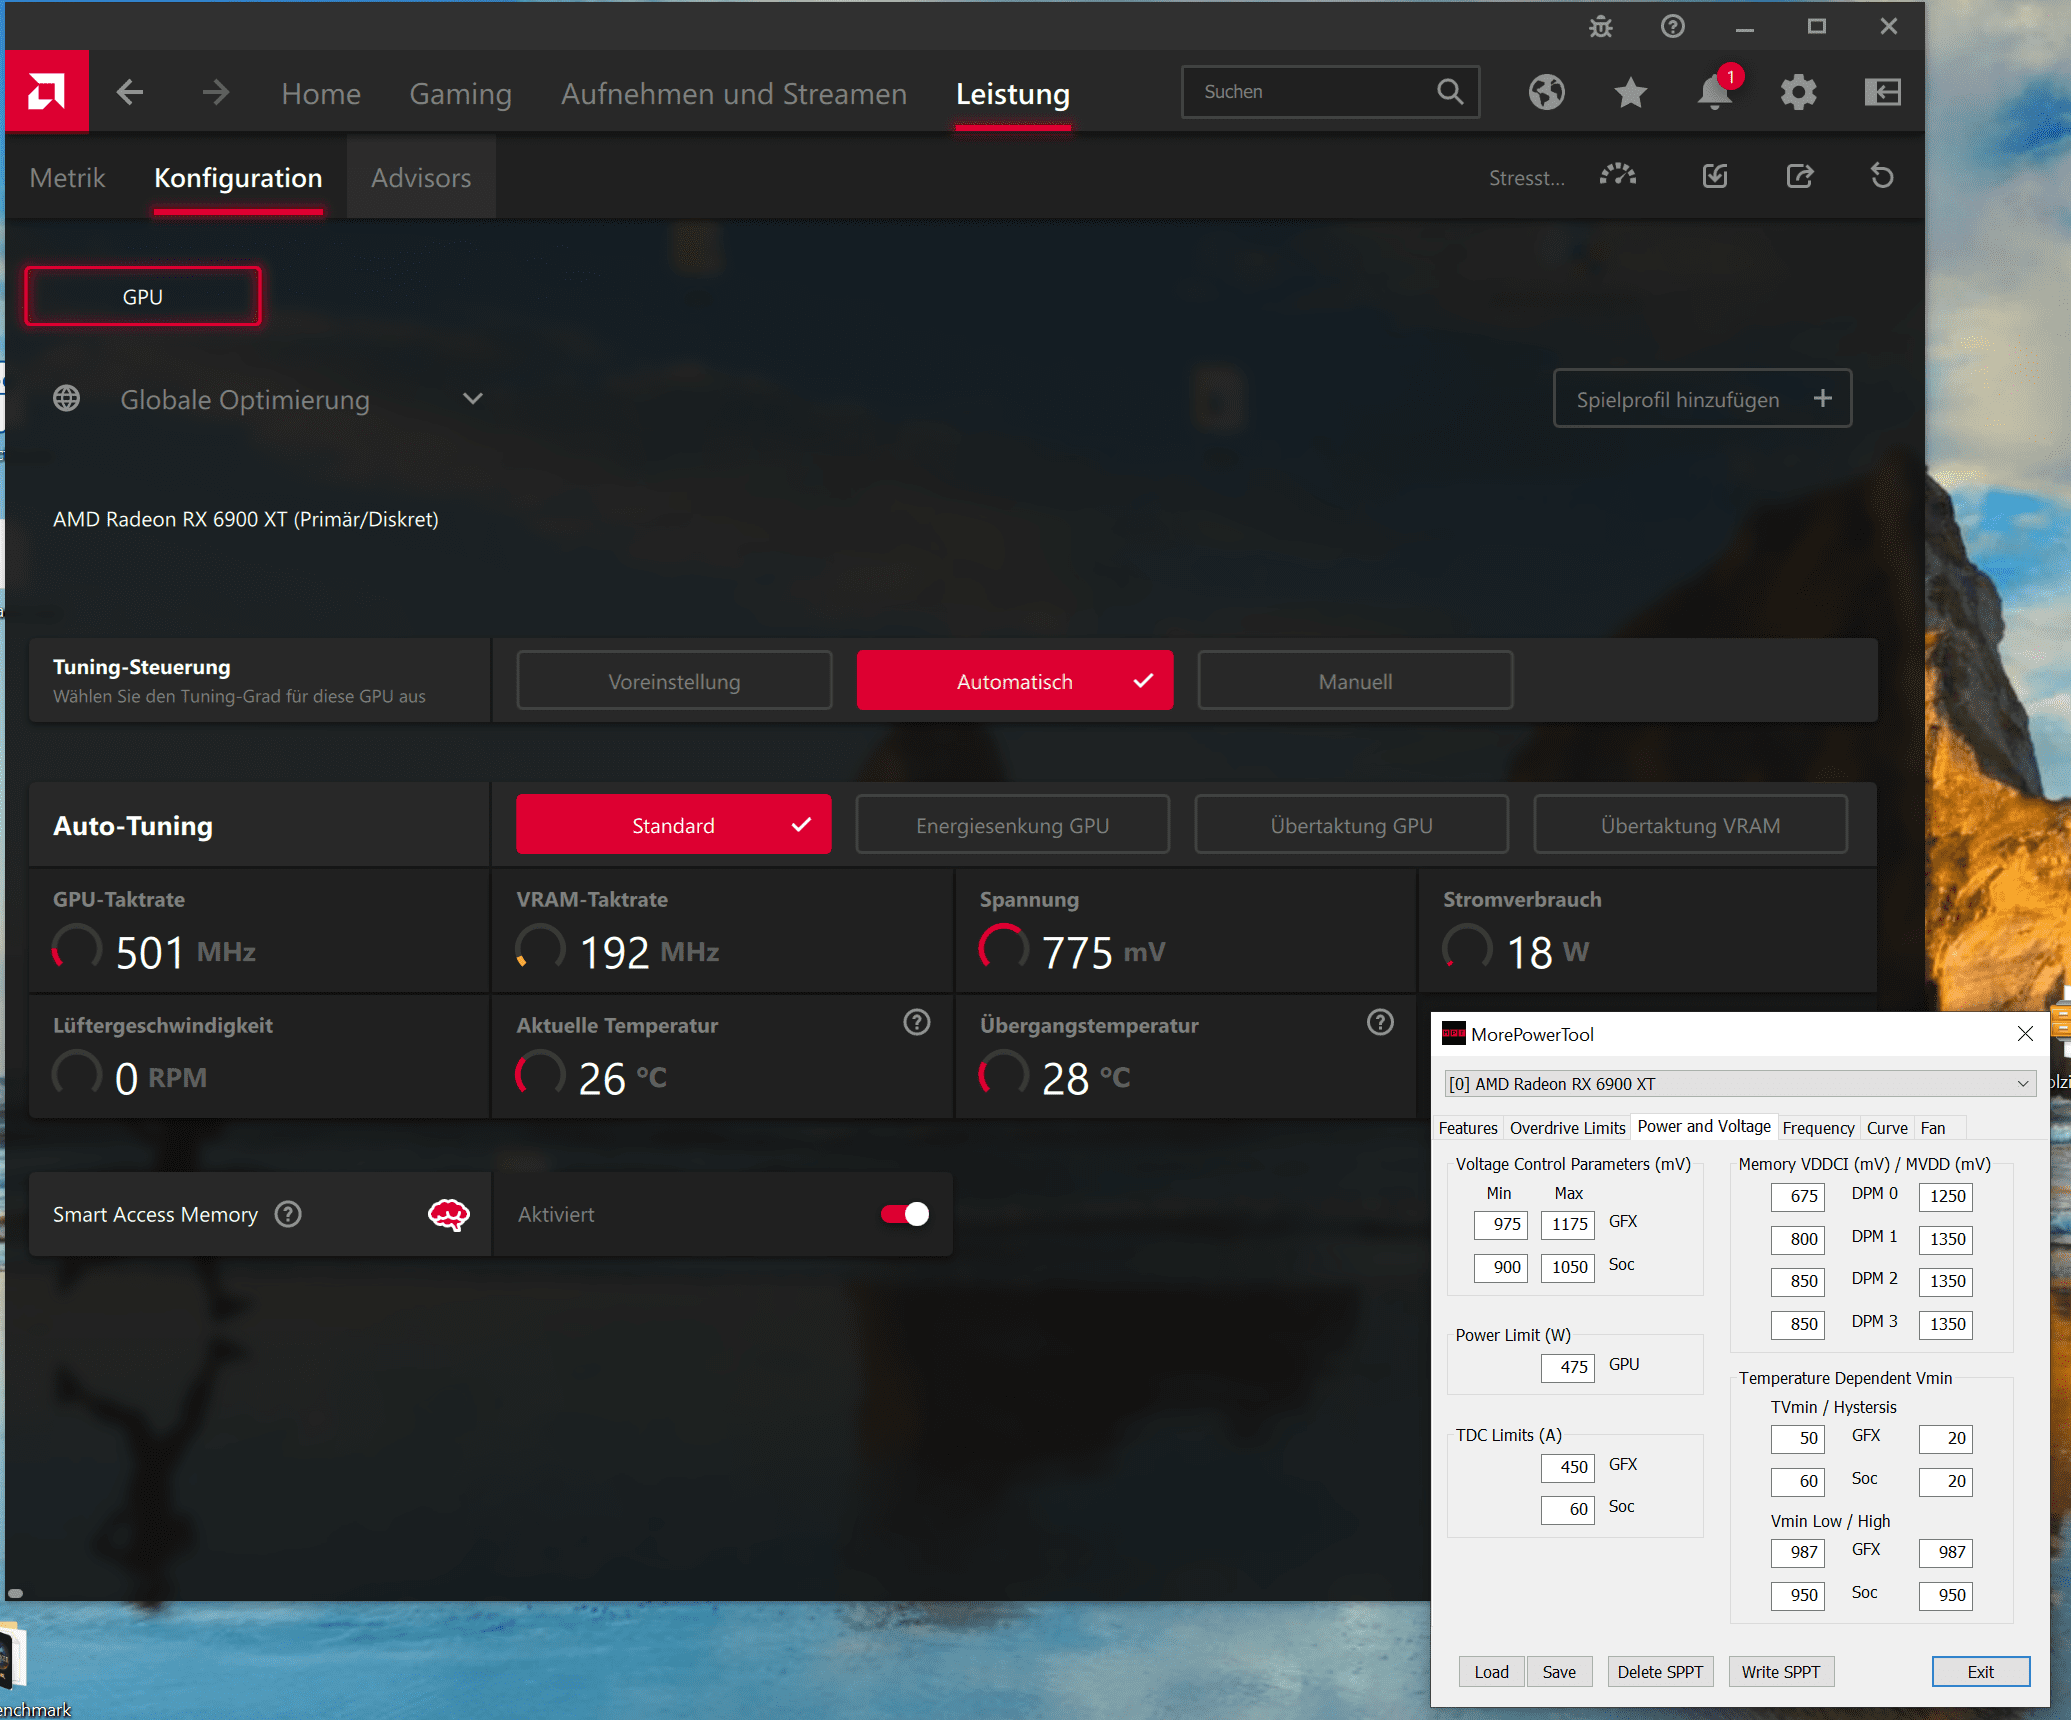Open Fan tab in MorePowerTool
The height and width of the screenshot is (1720, 2071).
tap(1933, 1128)
